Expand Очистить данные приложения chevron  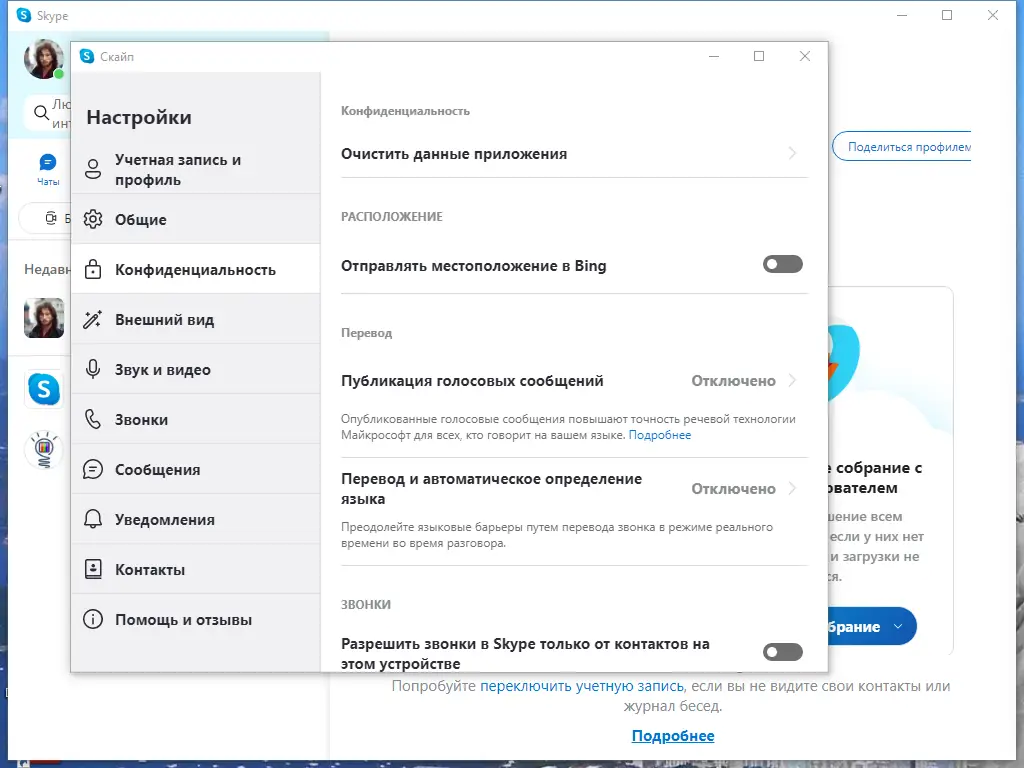(792, 153)
